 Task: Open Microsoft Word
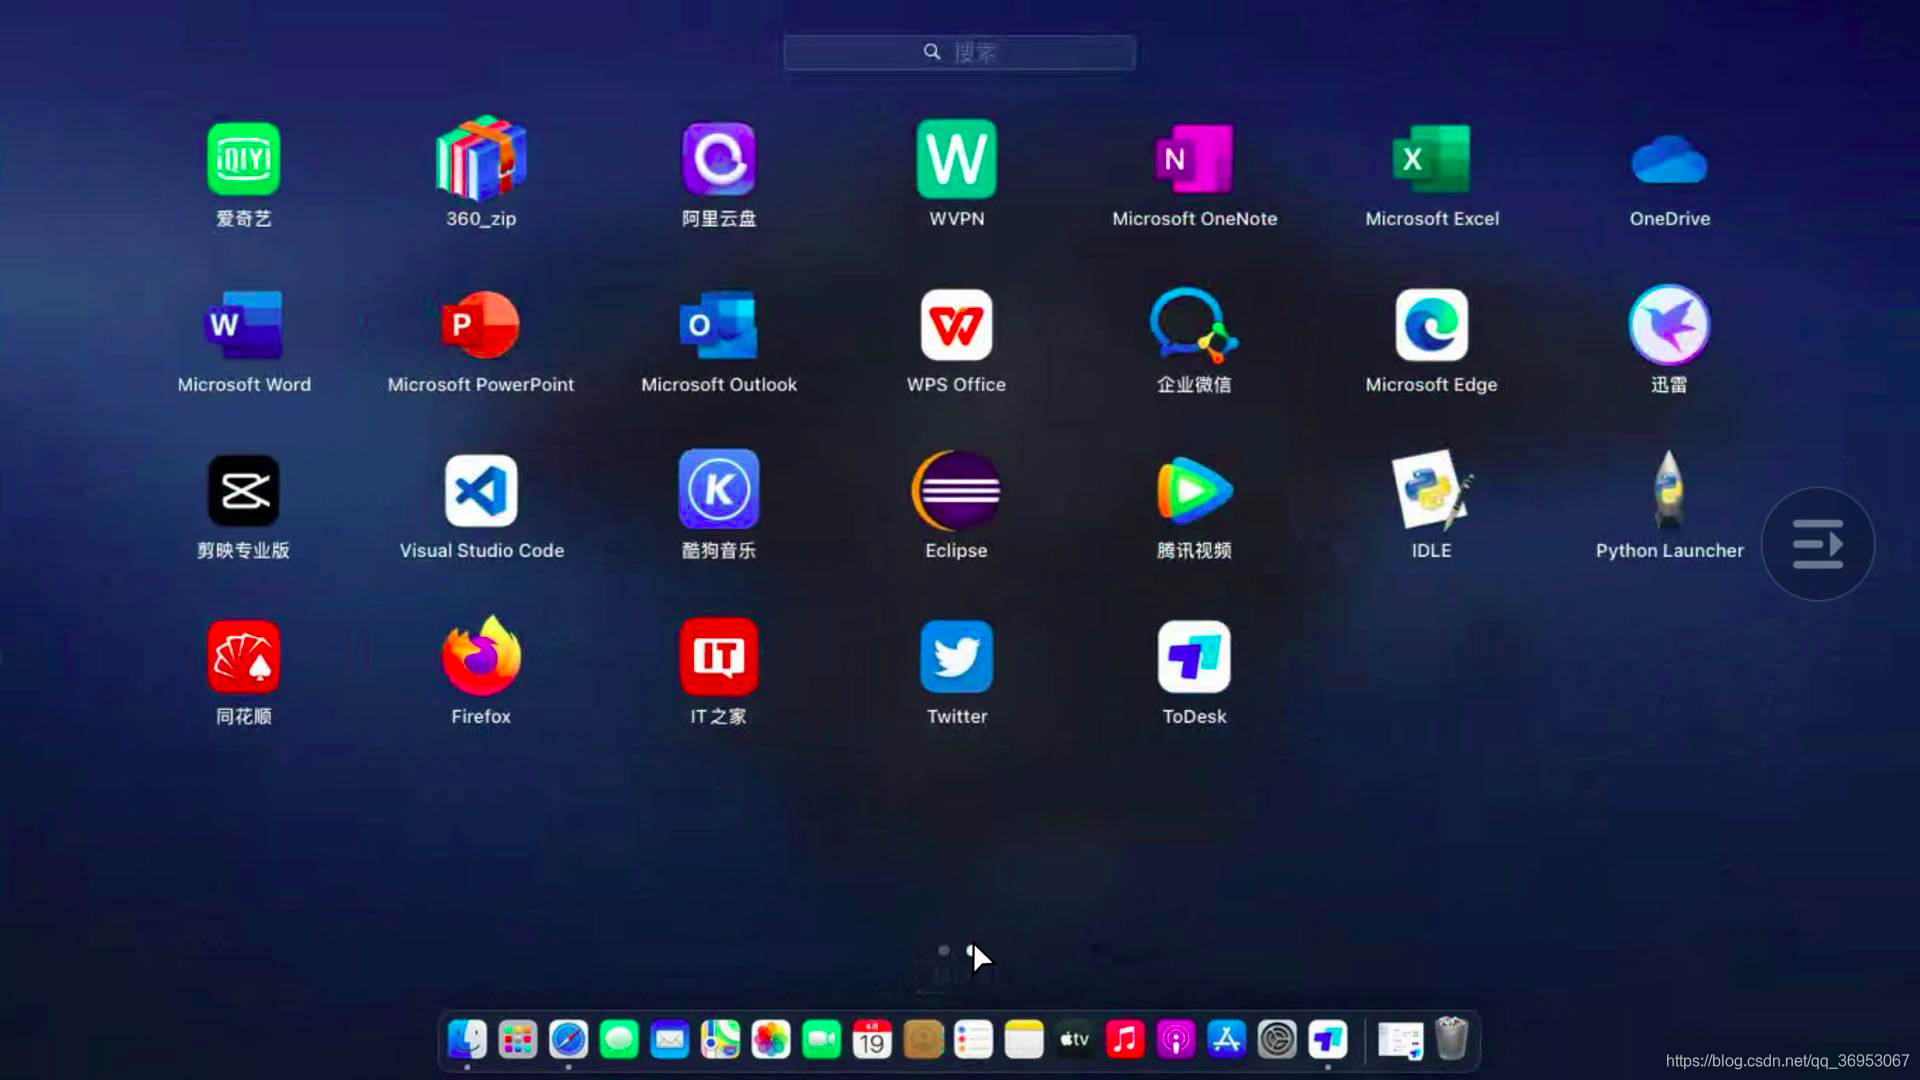pyautogui.click(x=243, y=325)
